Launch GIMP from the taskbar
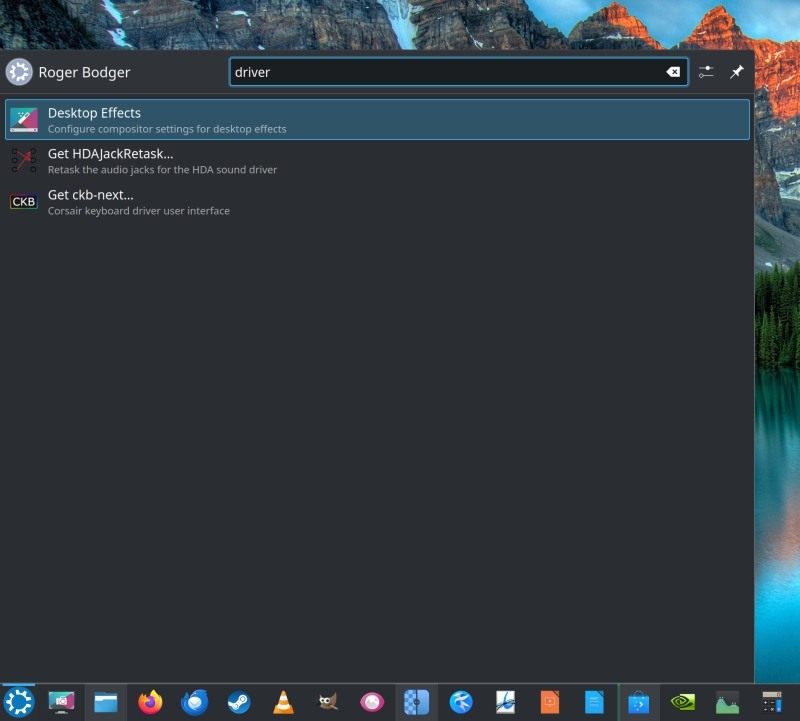 pos(327,702)
